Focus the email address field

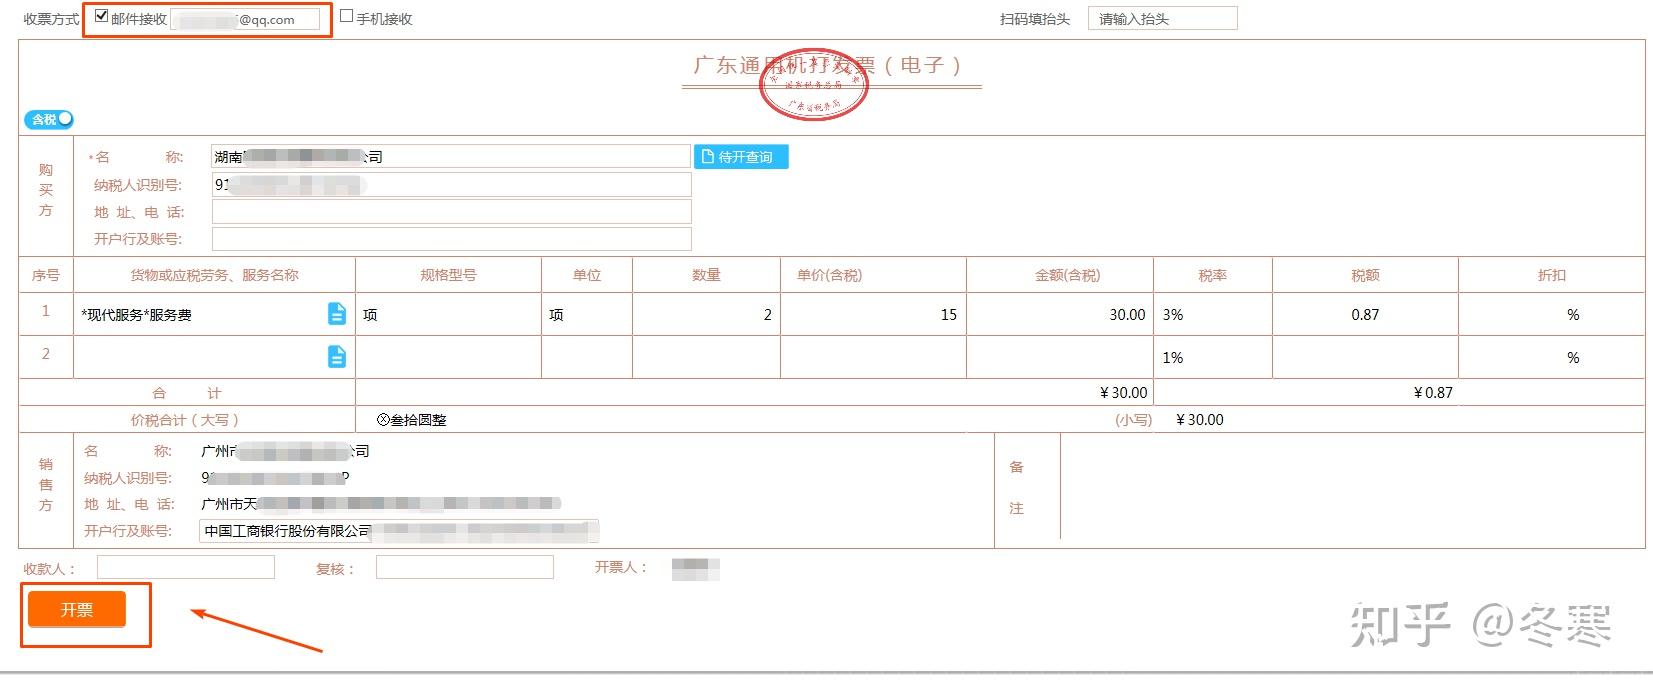tap(246, 19)
